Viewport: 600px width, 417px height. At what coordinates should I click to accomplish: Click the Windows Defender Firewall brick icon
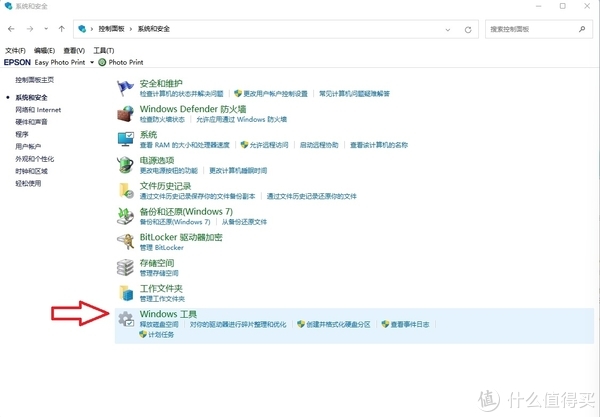125,114
